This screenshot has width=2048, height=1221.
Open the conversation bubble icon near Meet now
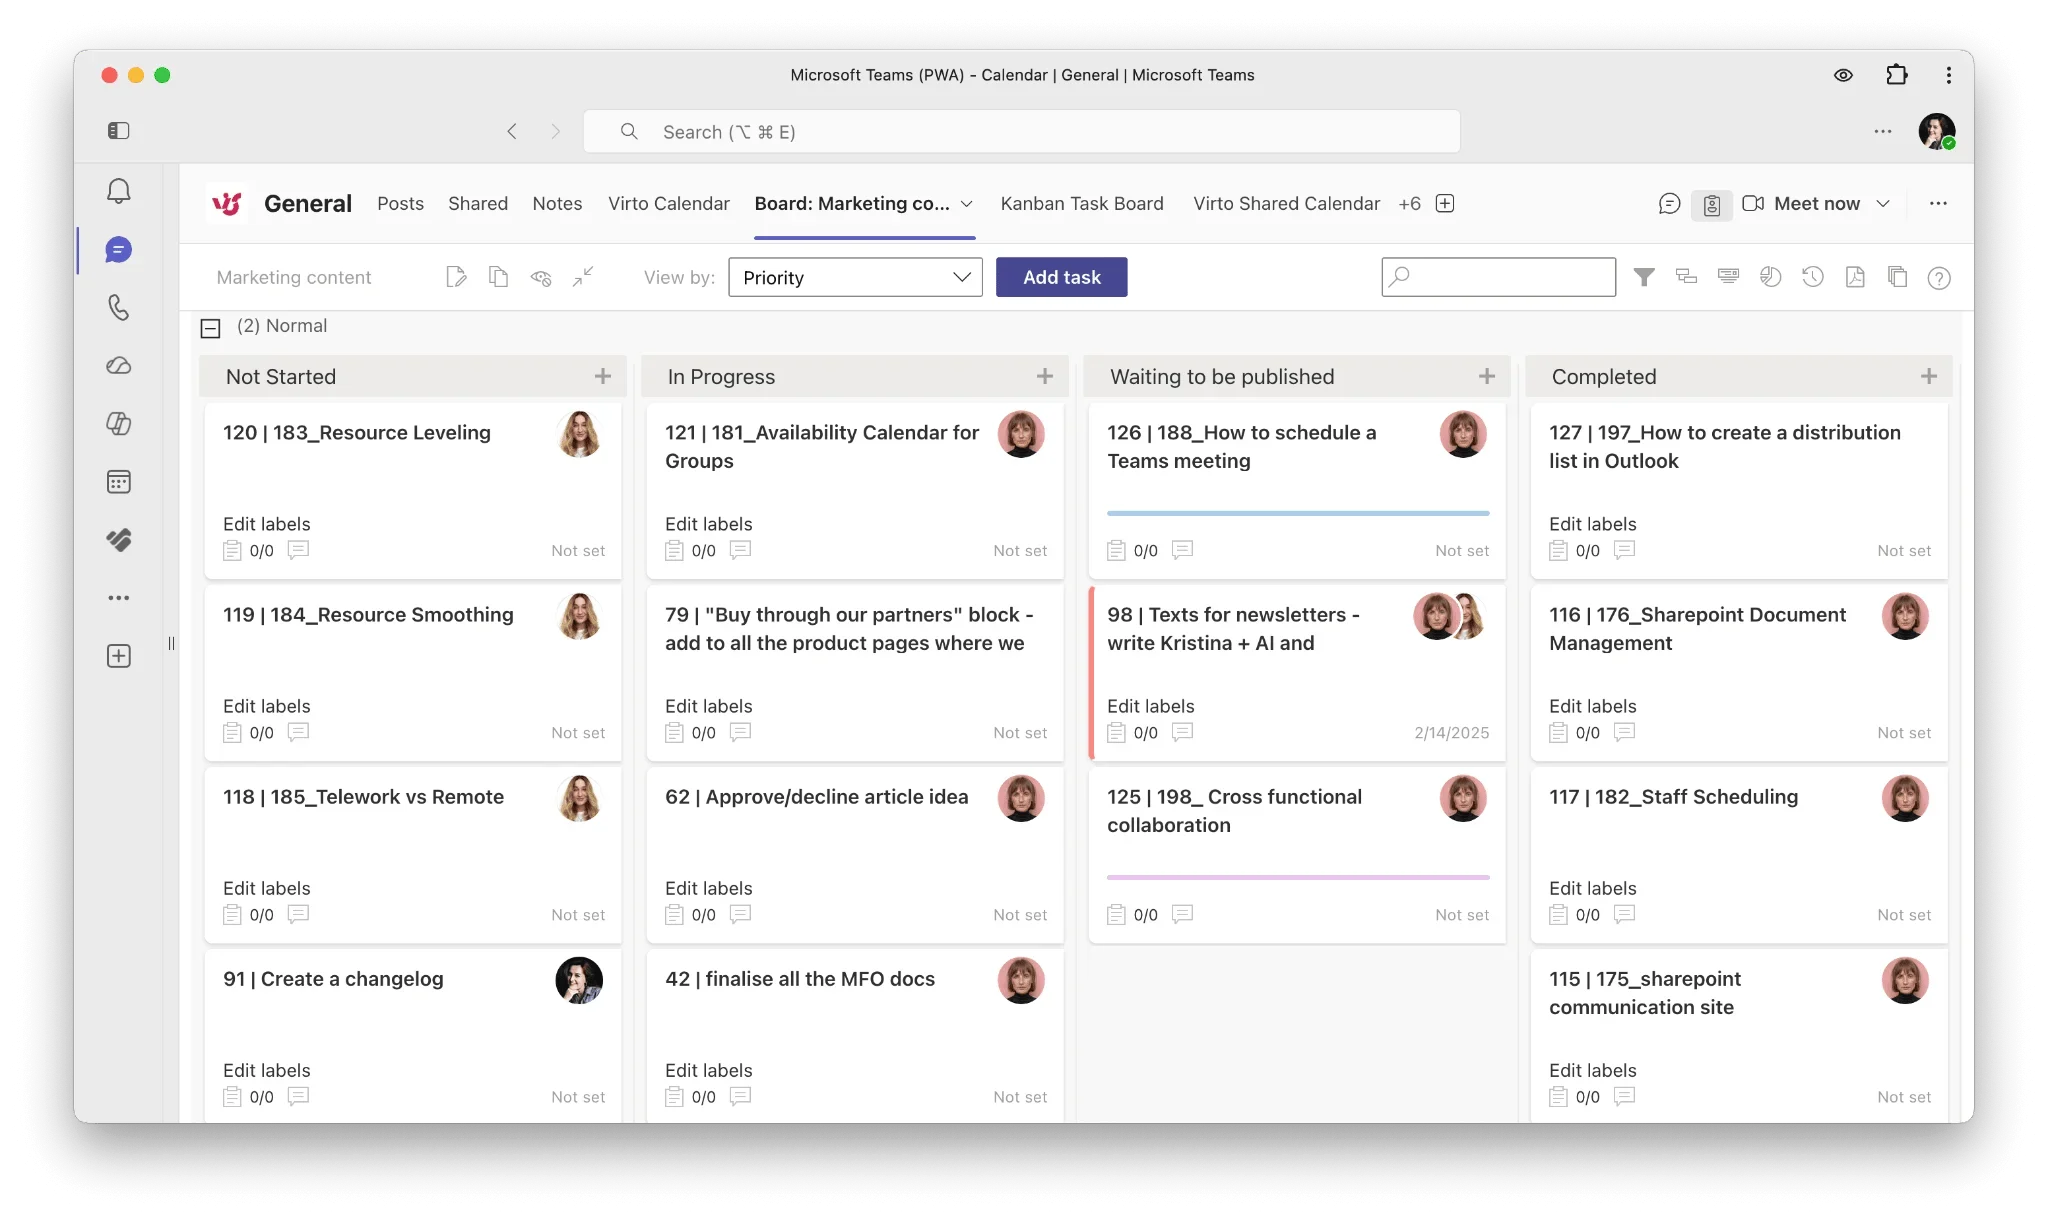pos(1669,204)
